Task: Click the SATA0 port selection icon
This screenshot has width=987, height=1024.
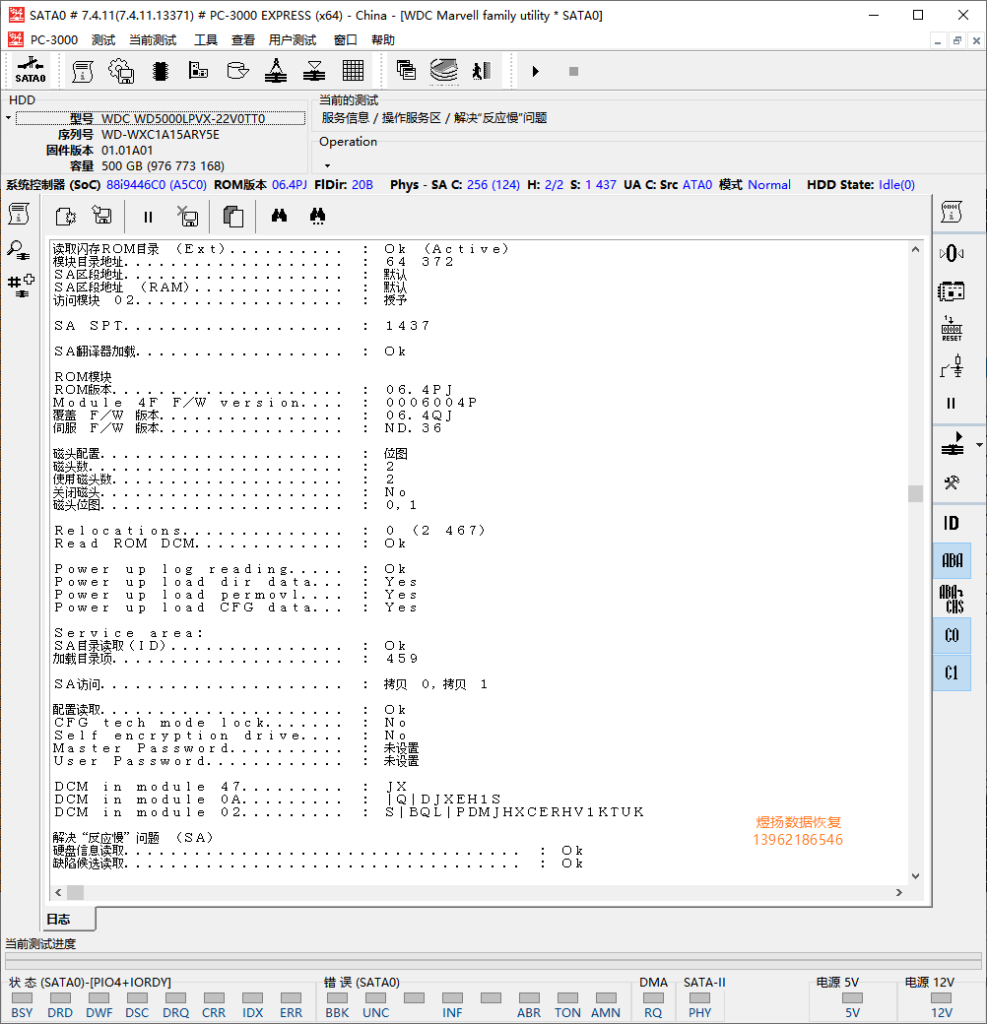Action: pos(31,70)
